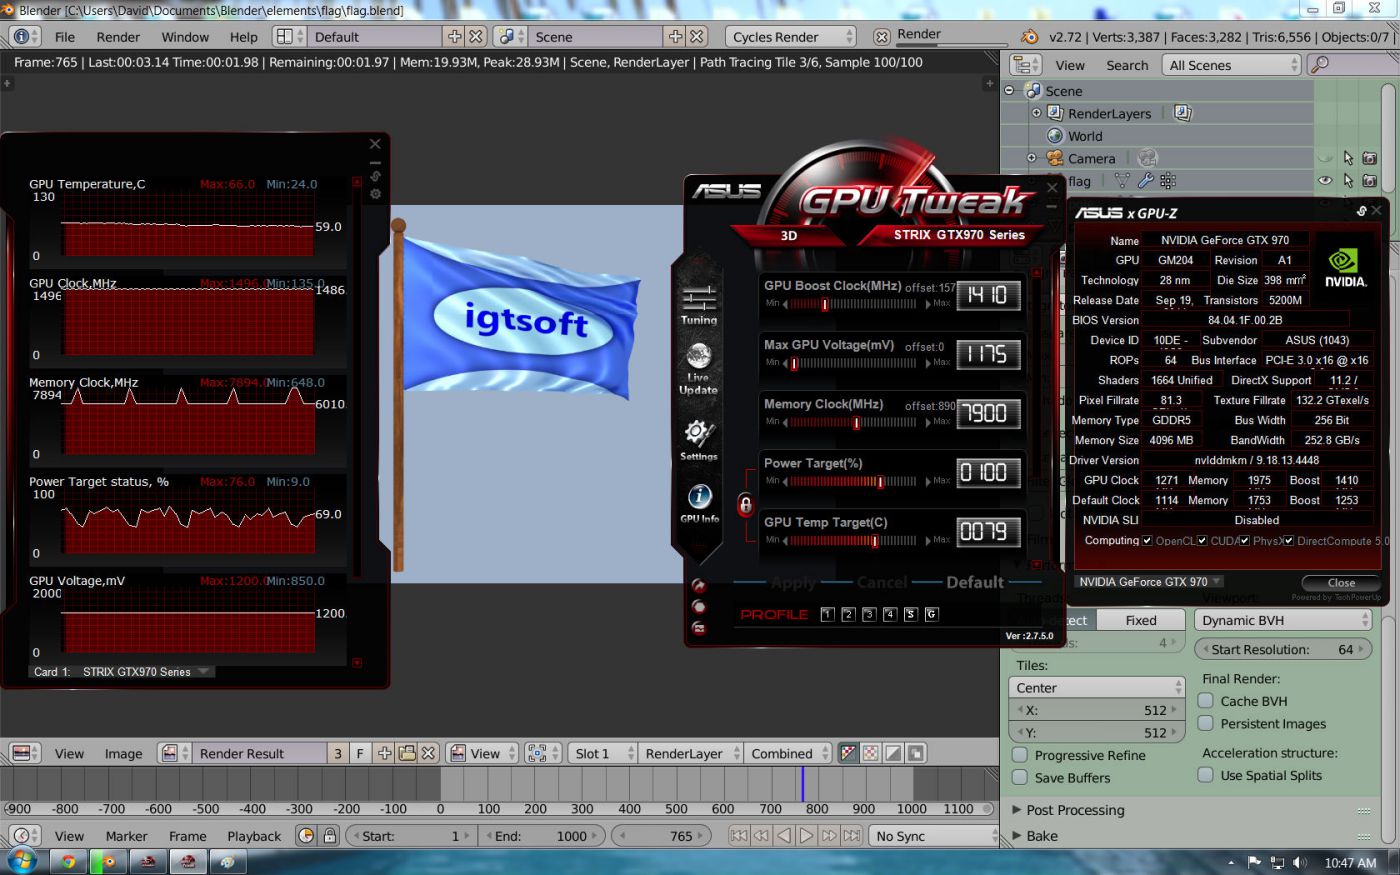Open Windows Start menu
Image resolution: width=1400 pixels, height=875 pixels.
(x=21, y=861)
